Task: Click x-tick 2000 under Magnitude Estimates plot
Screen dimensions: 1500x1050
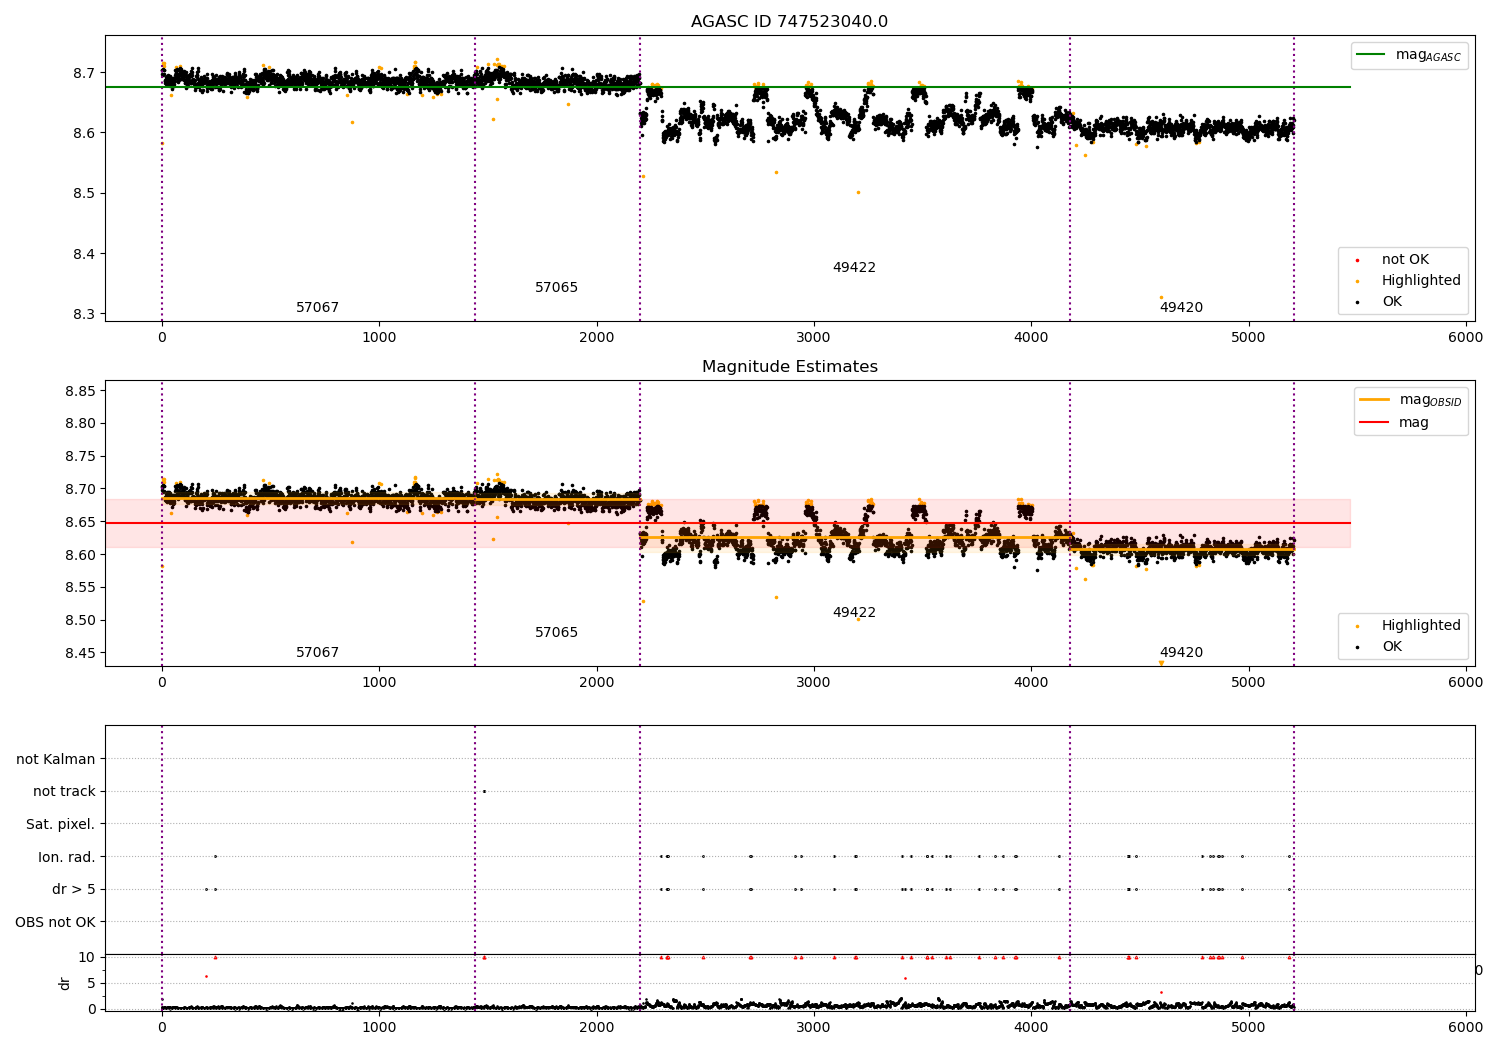Action: 597,683
